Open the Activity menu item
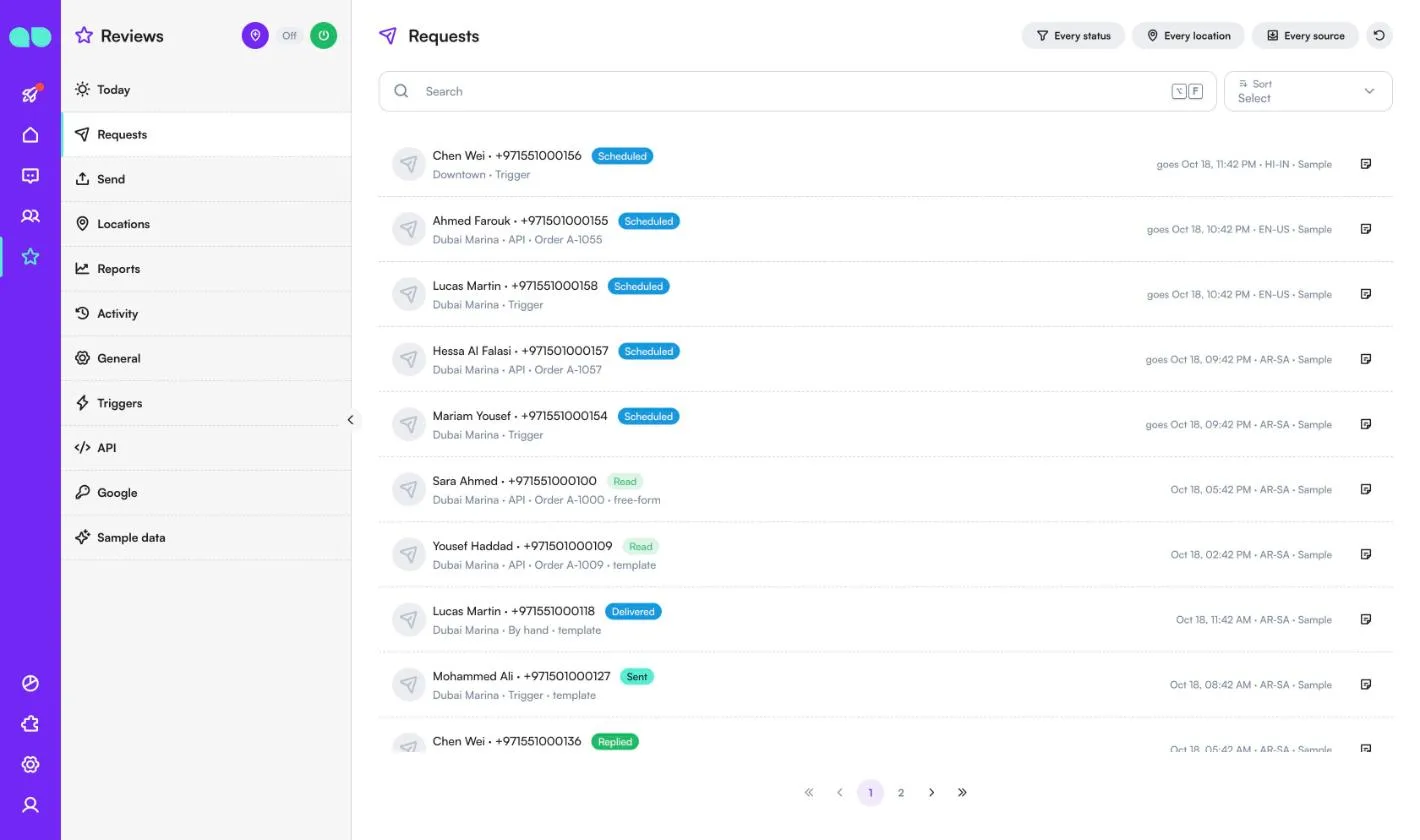 (x=206, y=313)
